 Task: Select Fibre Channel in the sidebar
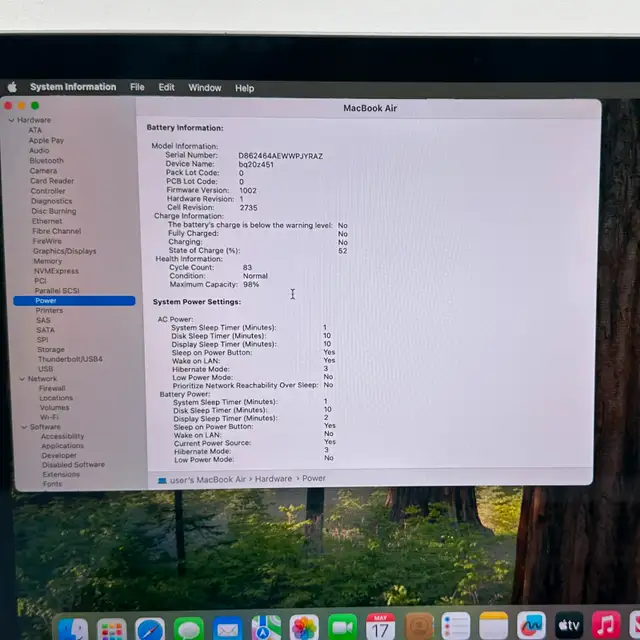pyautogui.click(x=57, y=231)
